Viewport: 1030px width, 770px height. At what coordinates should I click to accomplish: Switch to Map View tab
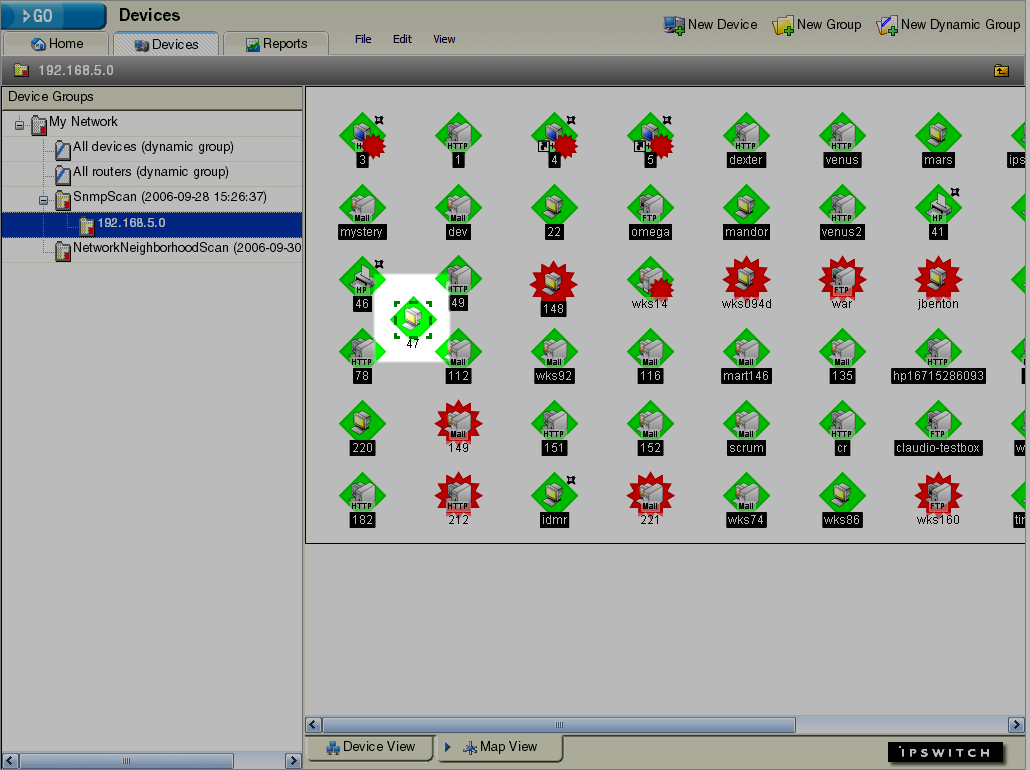click(x=500, y=747)
